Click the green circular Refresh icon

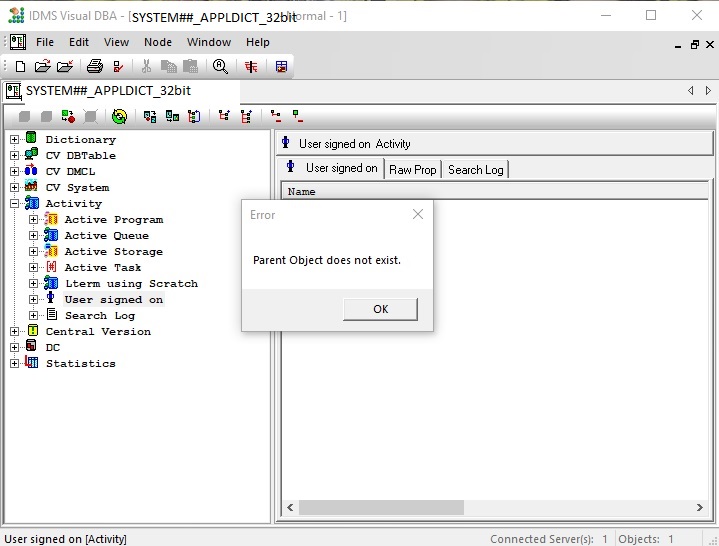pyautogui.click(x=119, y=116)
